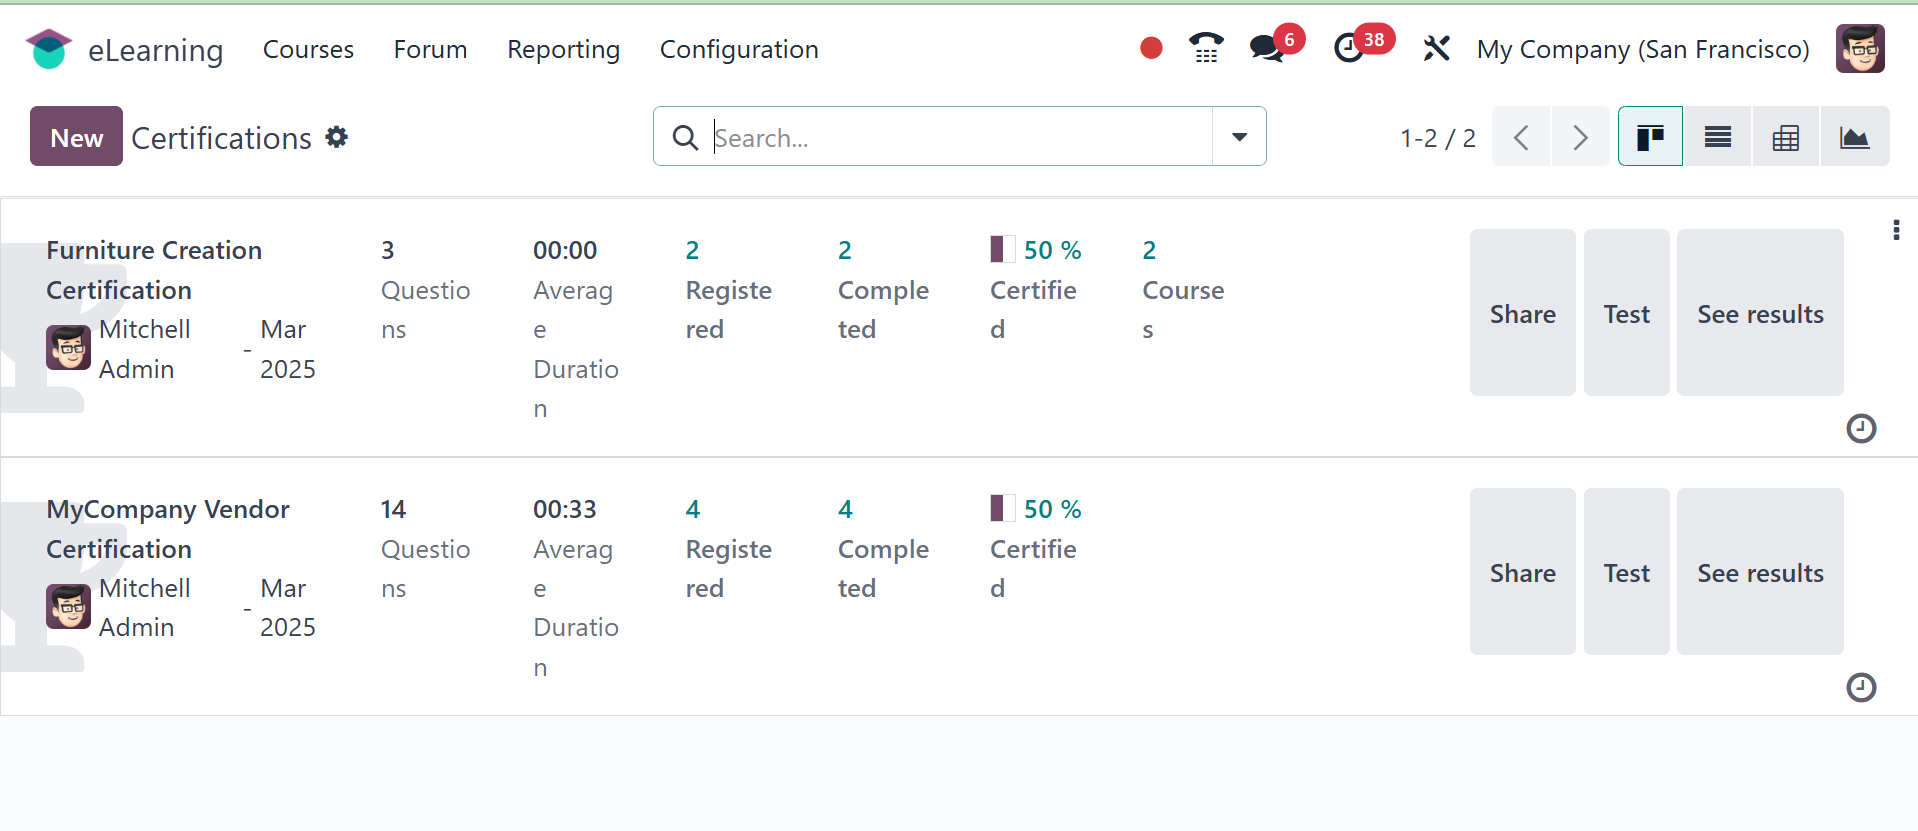The height and width of the screenshot is (831, 1918).
Task: Share the MyCompany Vendor Certification
Action: [1523, 572]
